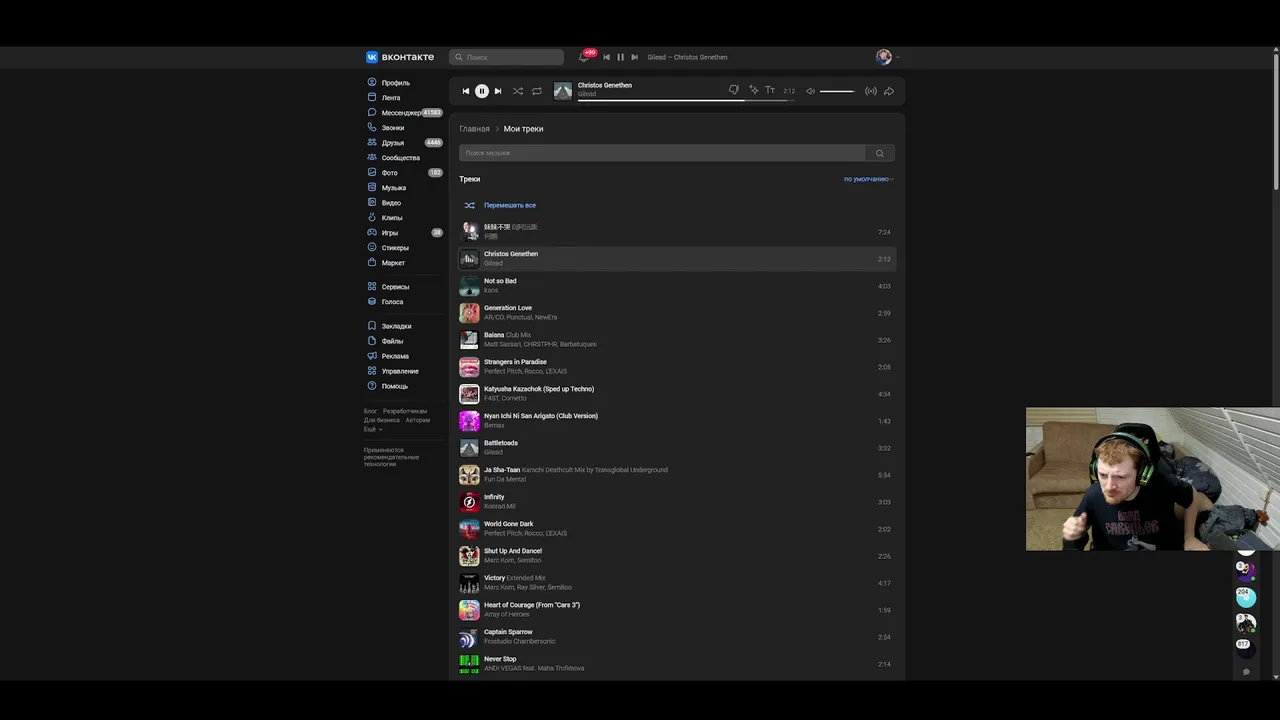Click the Управление sidebar icon
The image size is (1280, 720).
pyautogui.click(x=372, y=371)
